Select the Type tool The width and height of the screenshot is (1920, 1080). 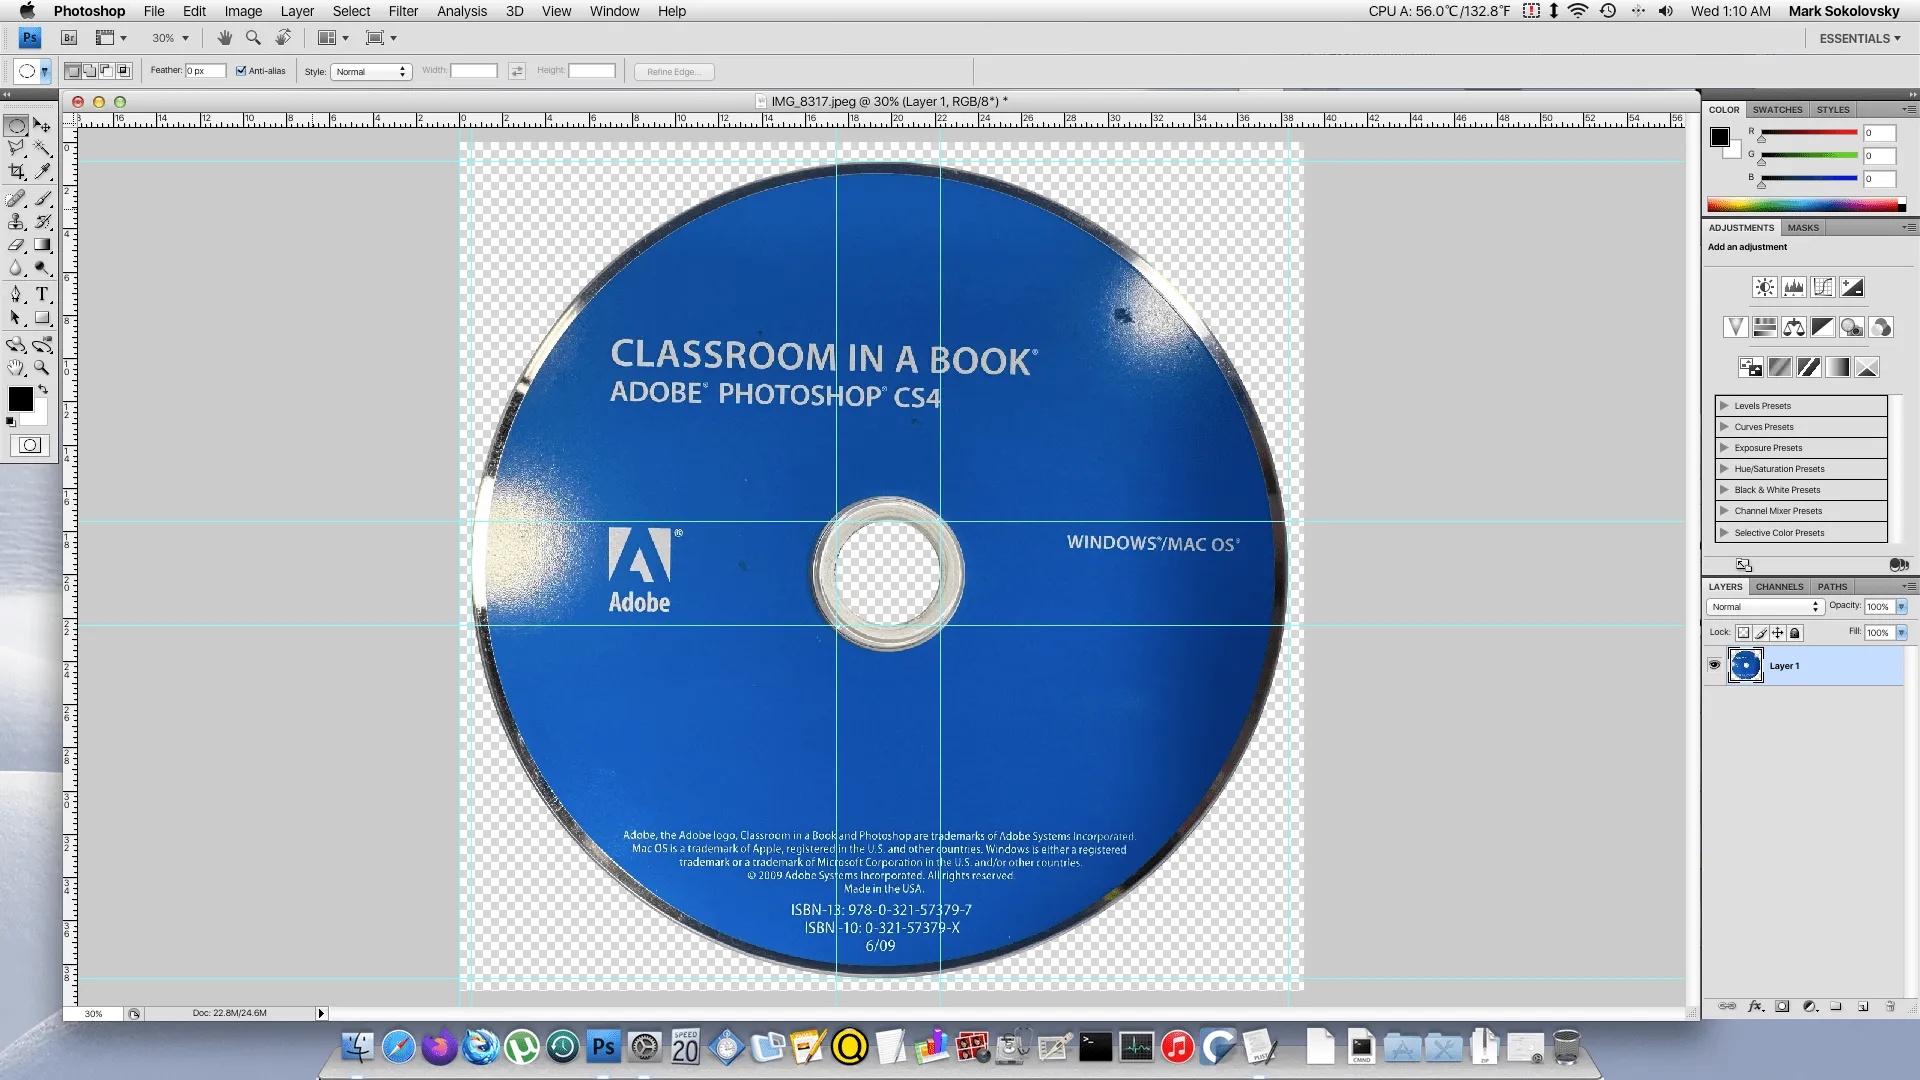pos(42,294)
